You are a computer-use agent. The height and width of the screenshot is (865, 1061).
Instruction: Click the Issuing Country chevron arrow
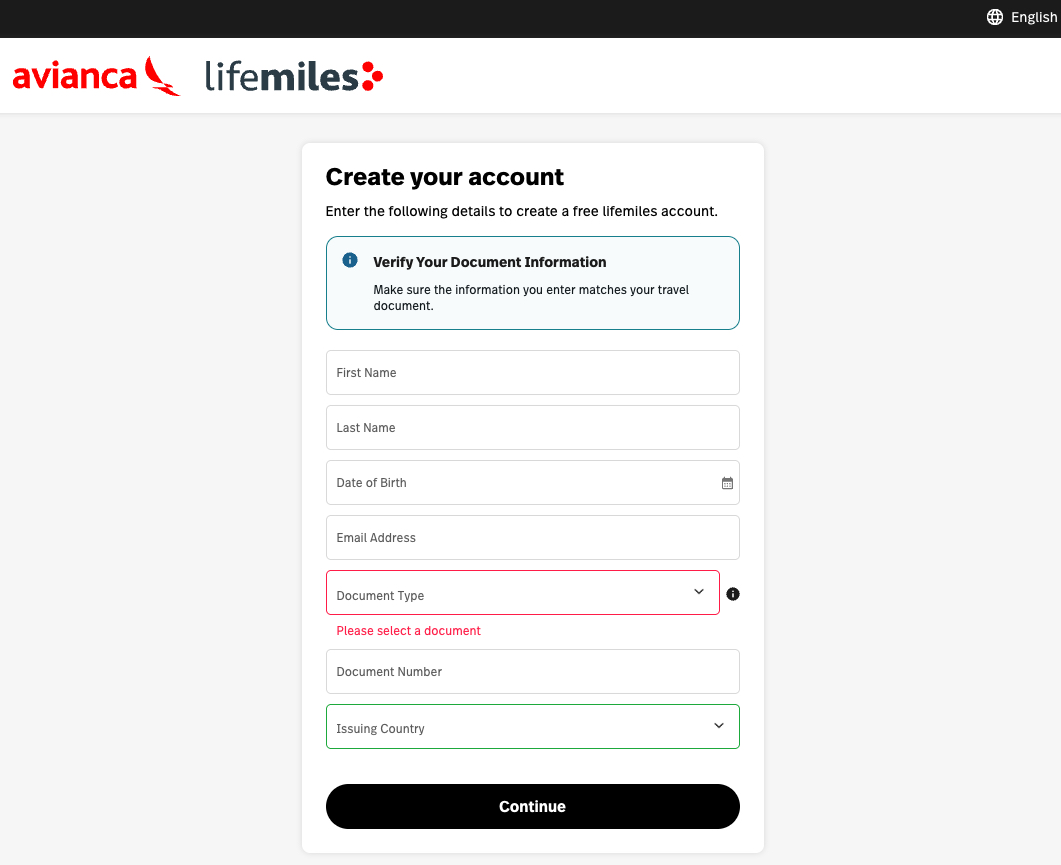click(718, 726)
